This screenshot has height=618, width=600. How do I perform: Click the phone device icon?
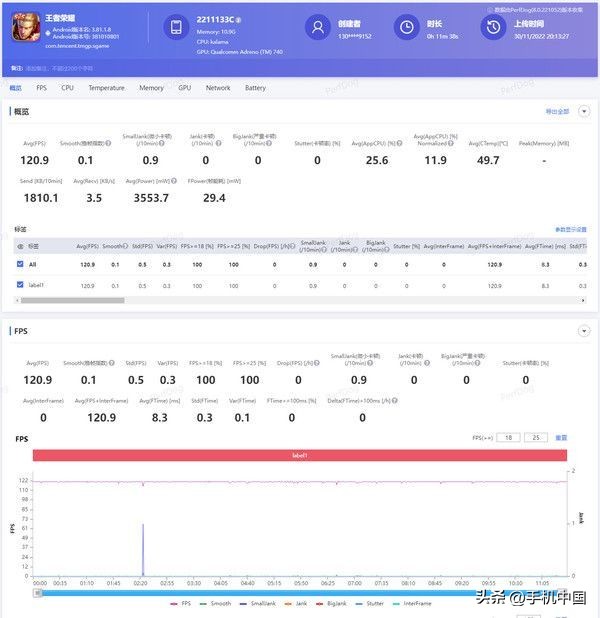pyautogui.click(x=176, y=28)
